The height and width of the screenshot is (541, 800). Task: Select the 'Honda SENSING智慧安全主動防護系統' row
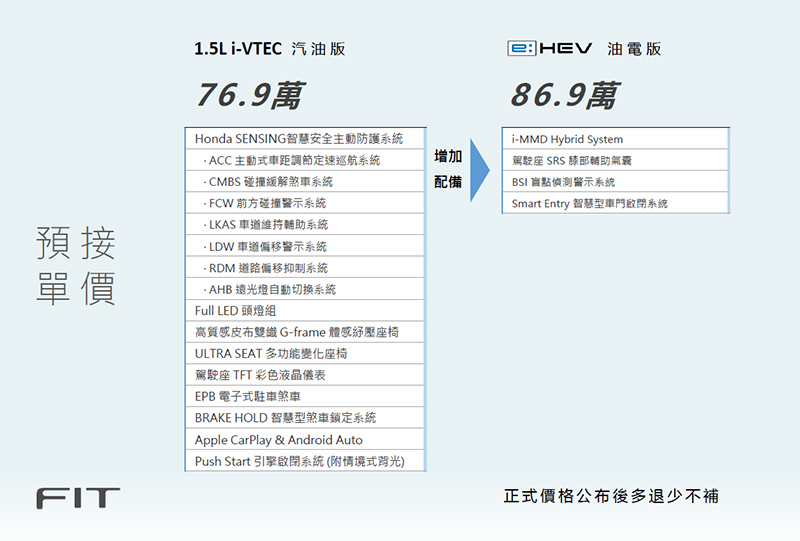pos(305,138)
